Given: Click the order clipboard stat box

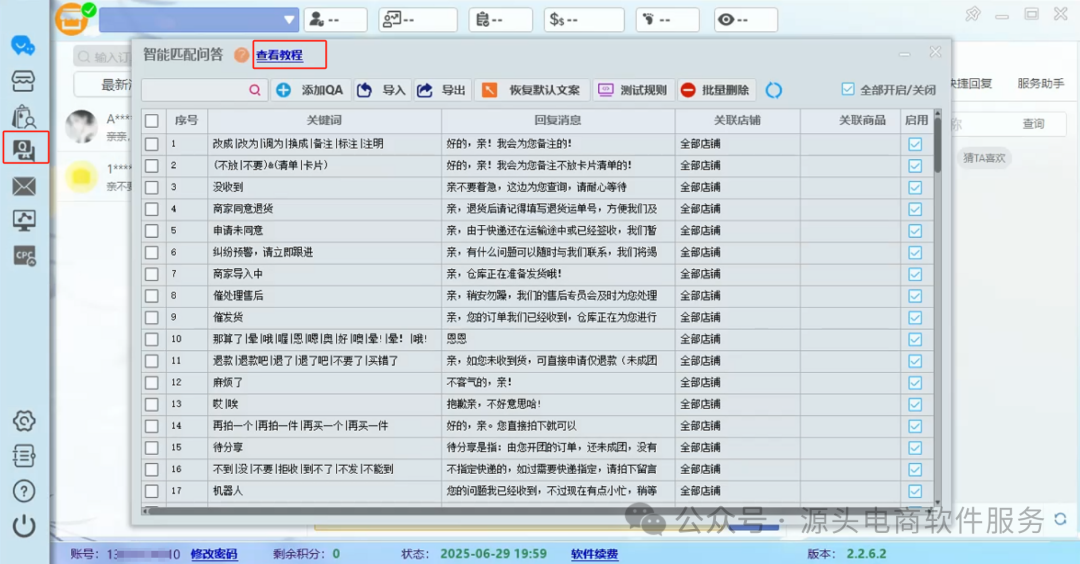Looking at the screenshot, I should click(501, 20).
